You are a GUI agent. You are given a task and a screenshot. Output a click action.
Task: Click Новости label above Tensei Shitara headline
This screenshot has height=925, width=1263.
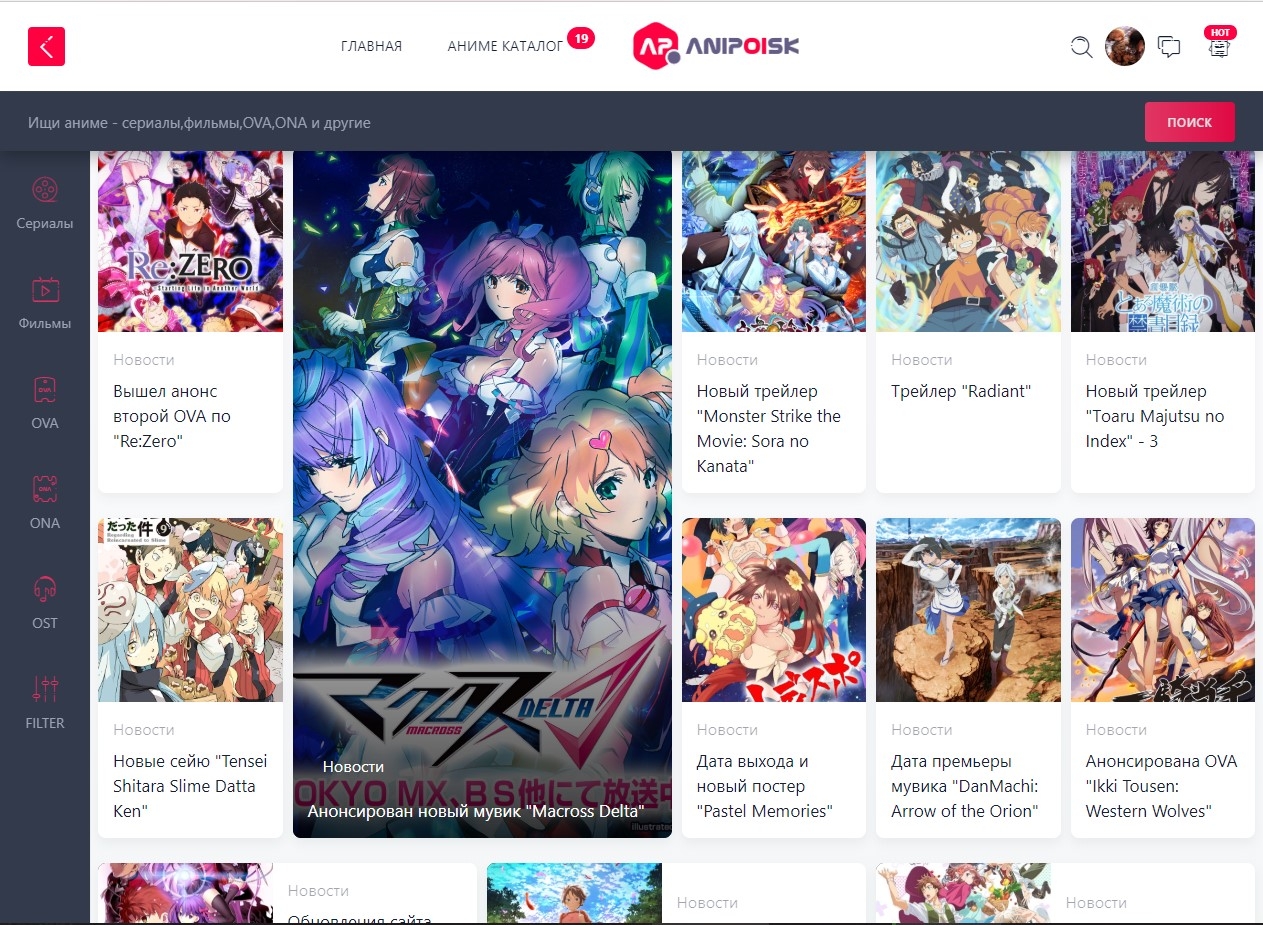point(144,729)
